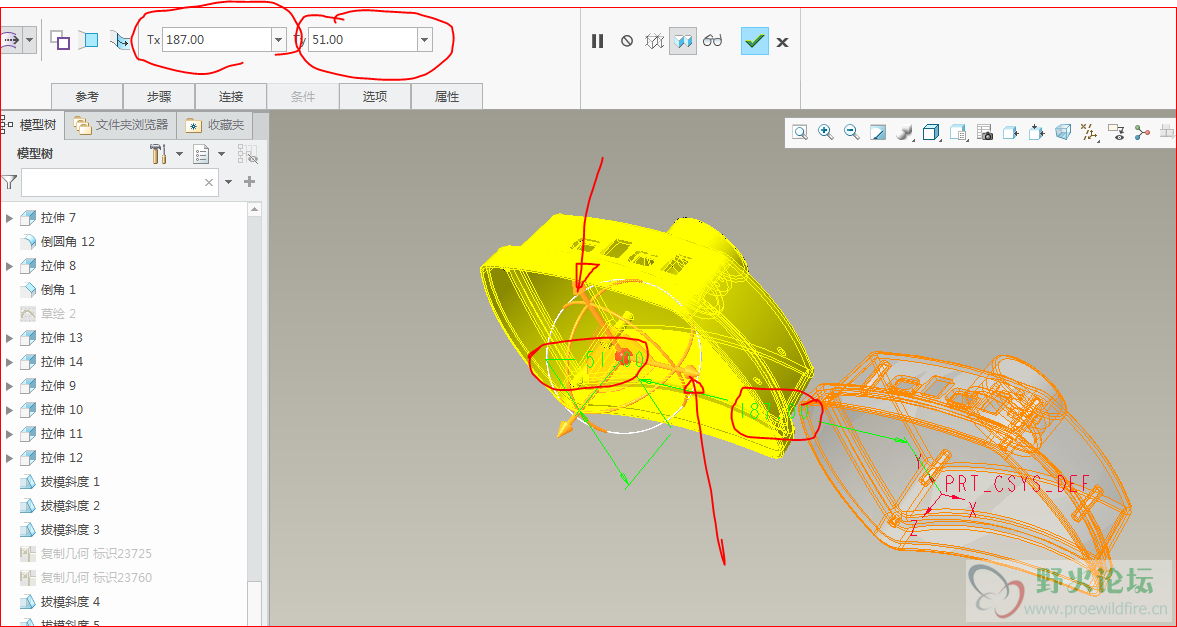Cancel the feature with X button

[x=782, y=42]
